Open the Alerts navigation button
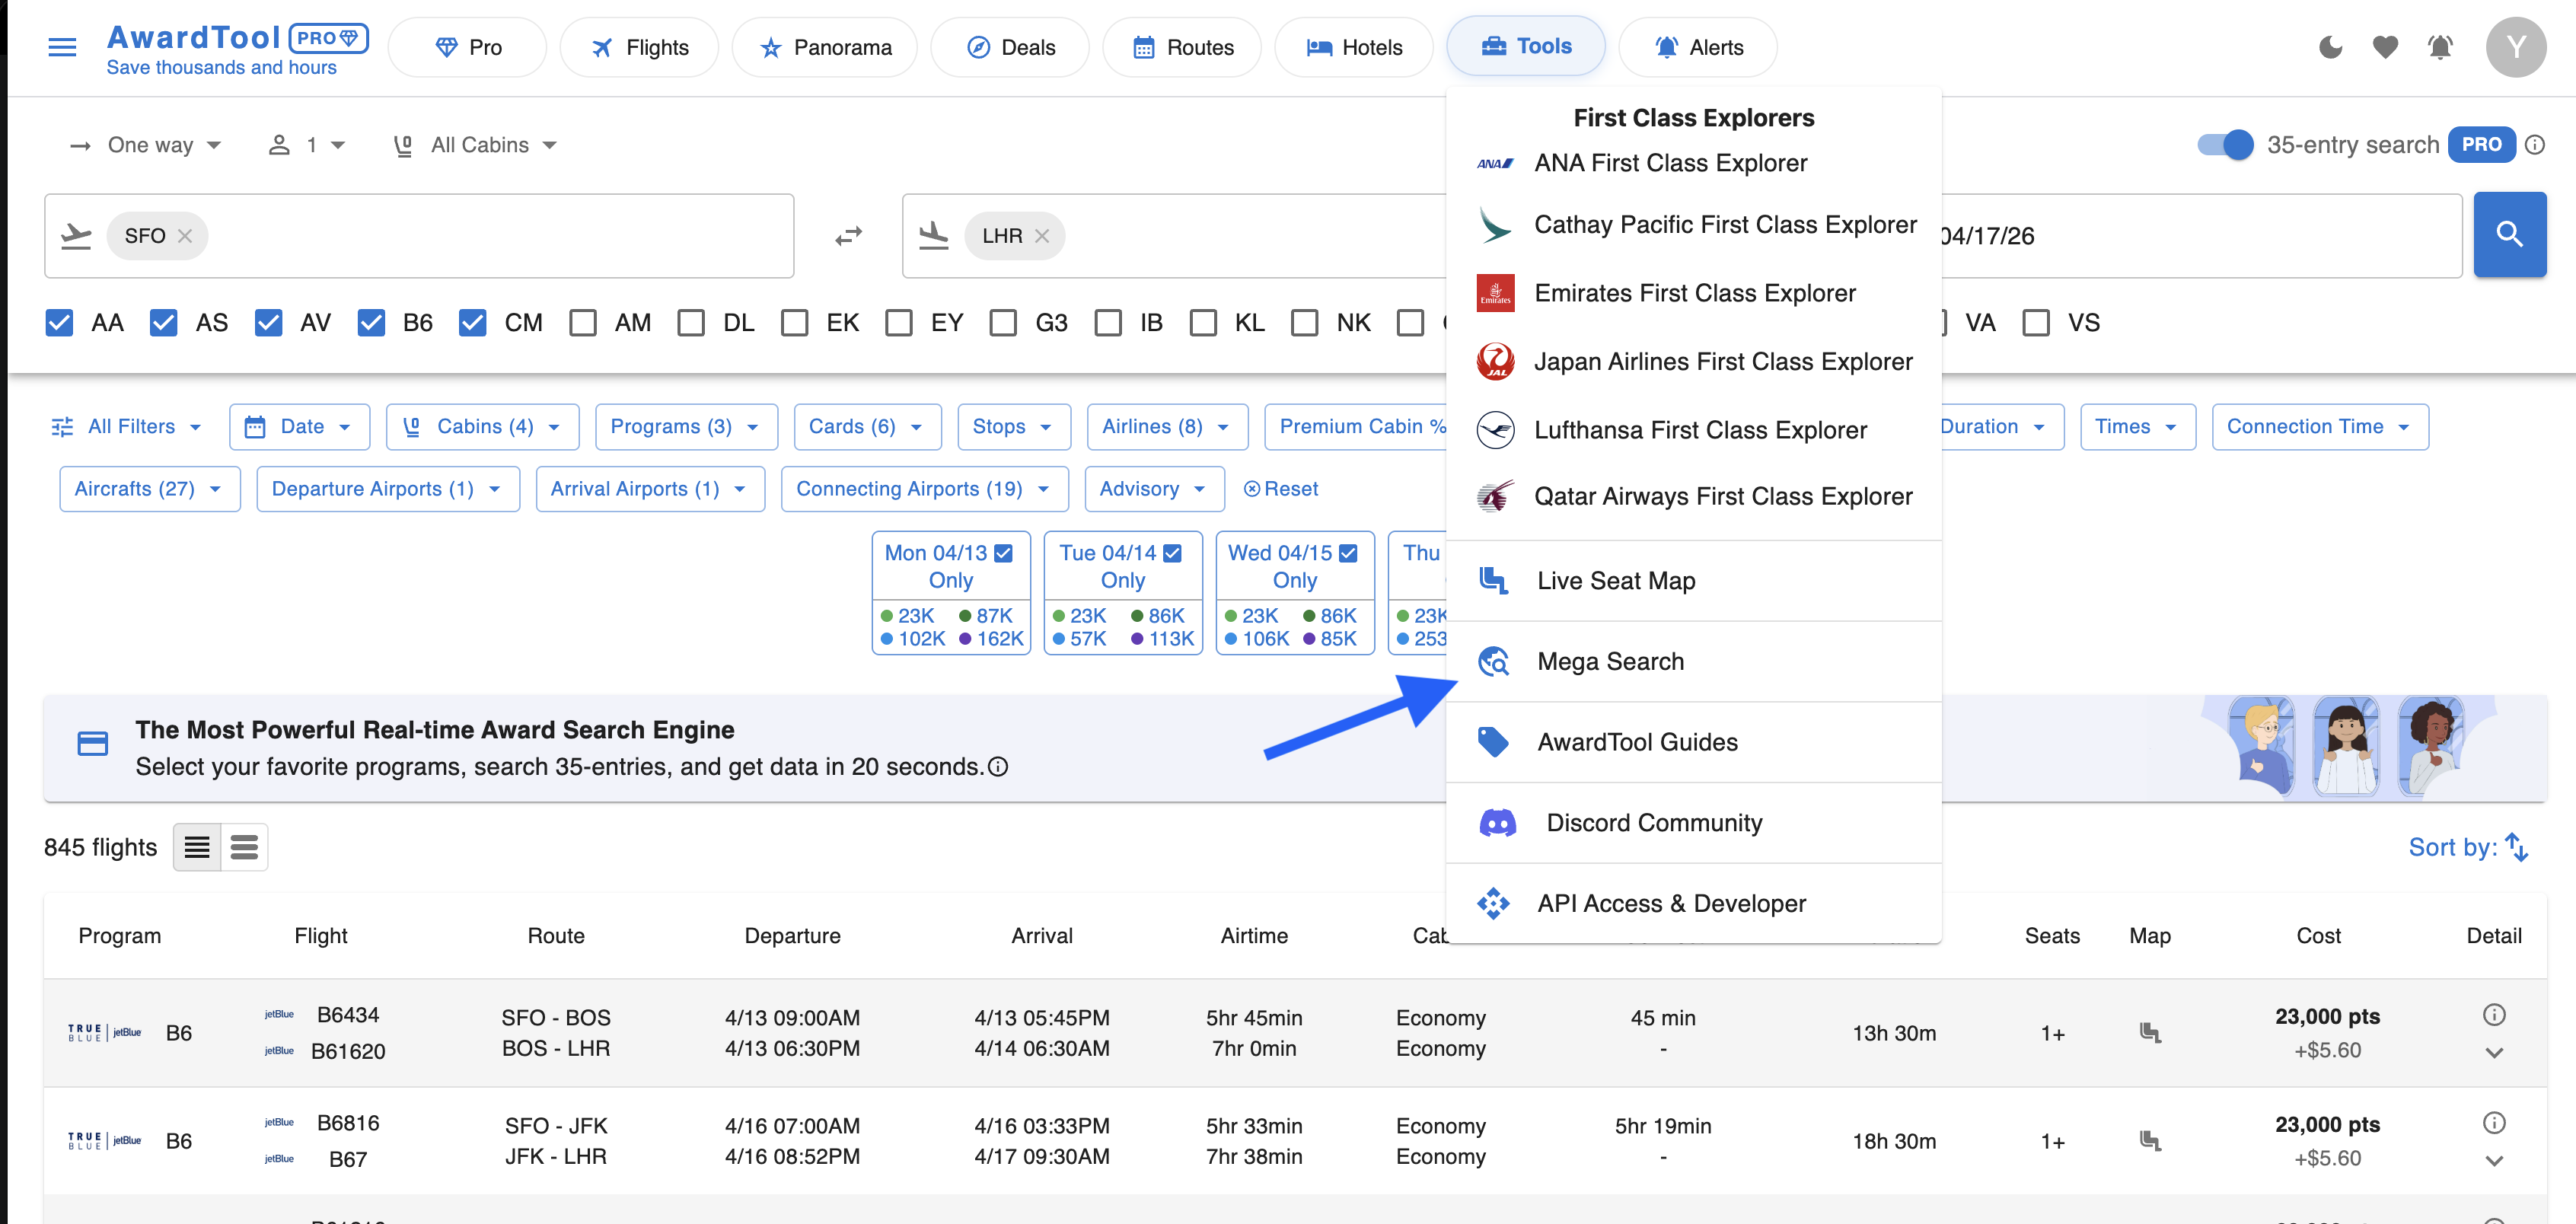Image resolution: width=2576 pixels, height=1224 pixels. click(1698, 47)
